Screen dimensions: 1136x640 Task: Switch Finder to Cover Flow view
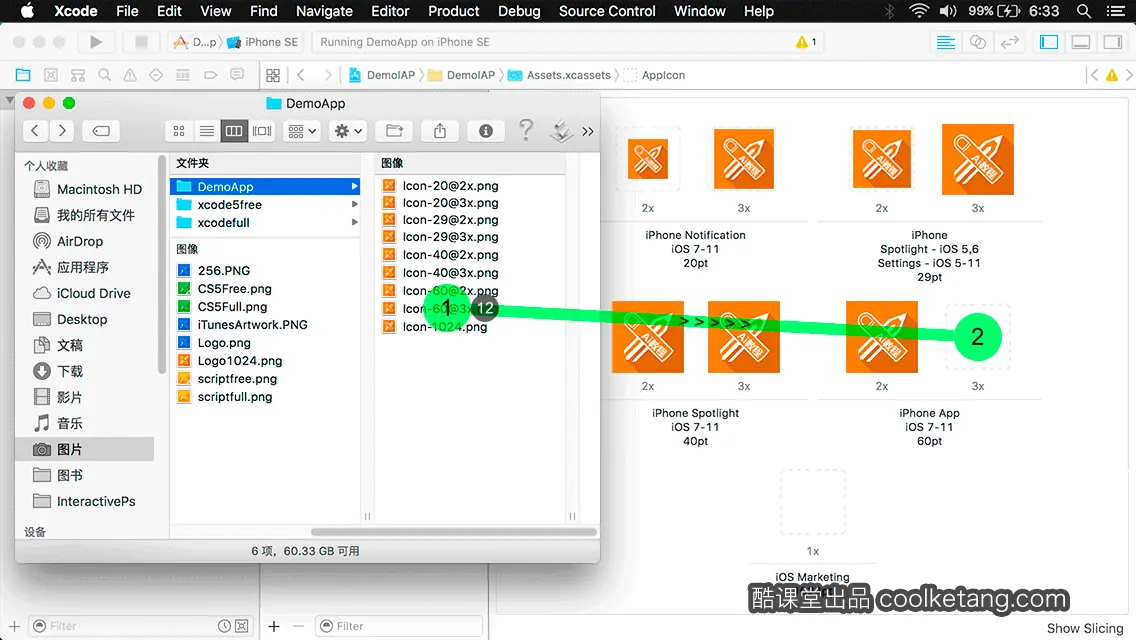pos(262,131)
